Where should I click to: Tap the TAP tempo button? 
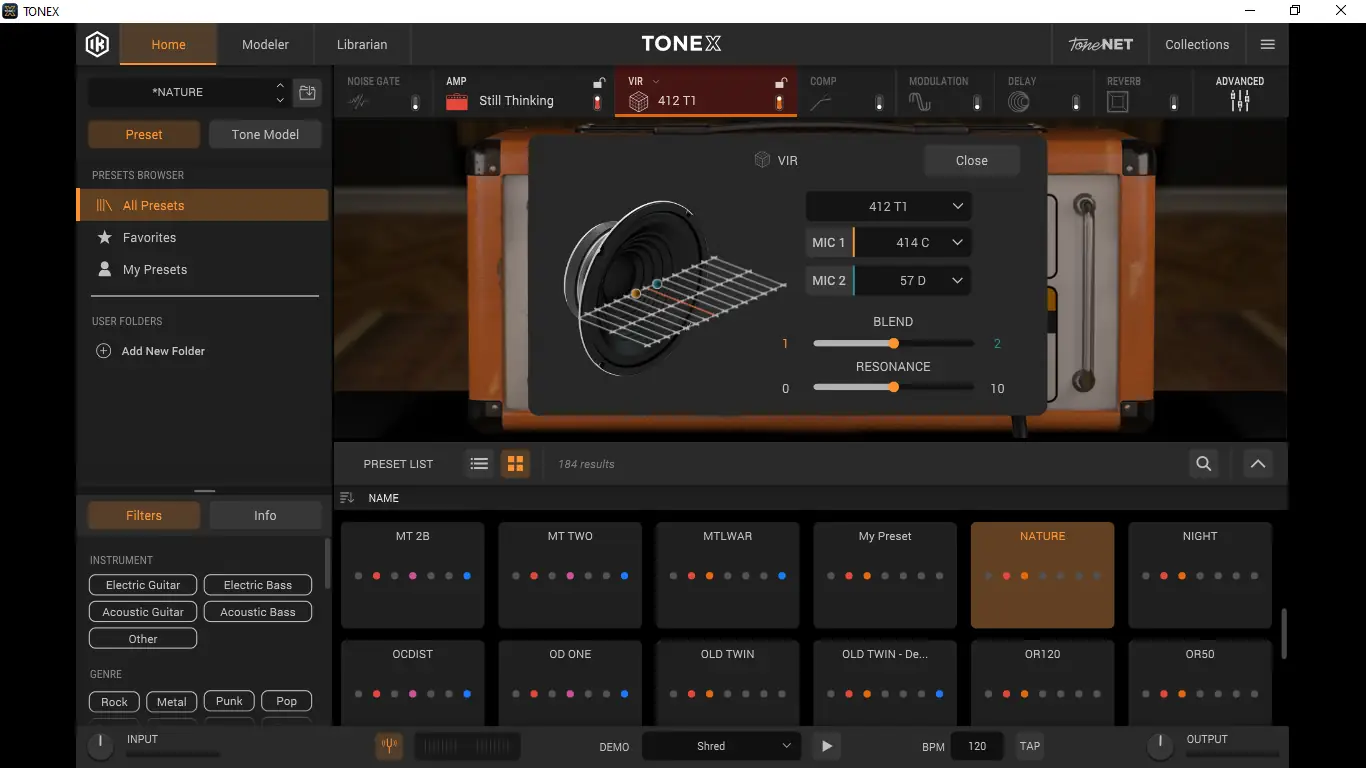click(1030, 746)
